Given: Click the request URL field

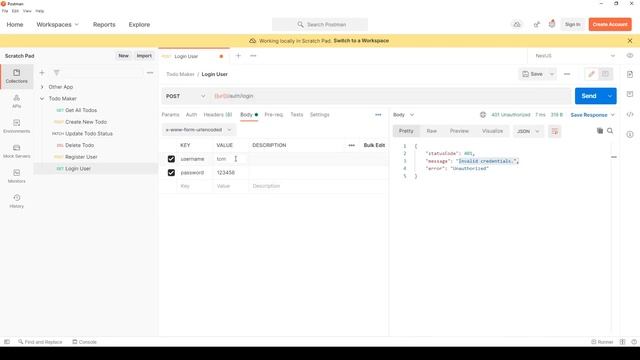Looking at the screenshot, I should pyautogui.click(x=391, y=96).
